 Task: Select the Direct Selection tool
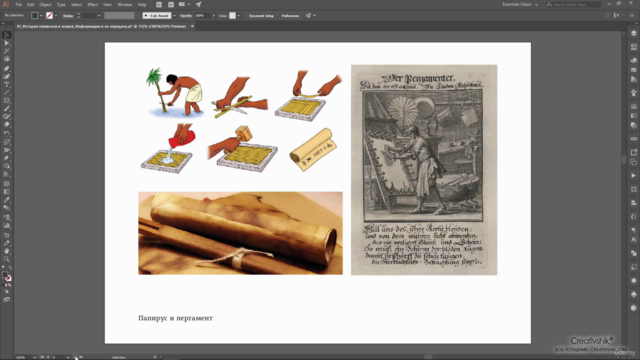tap(7, 43)
